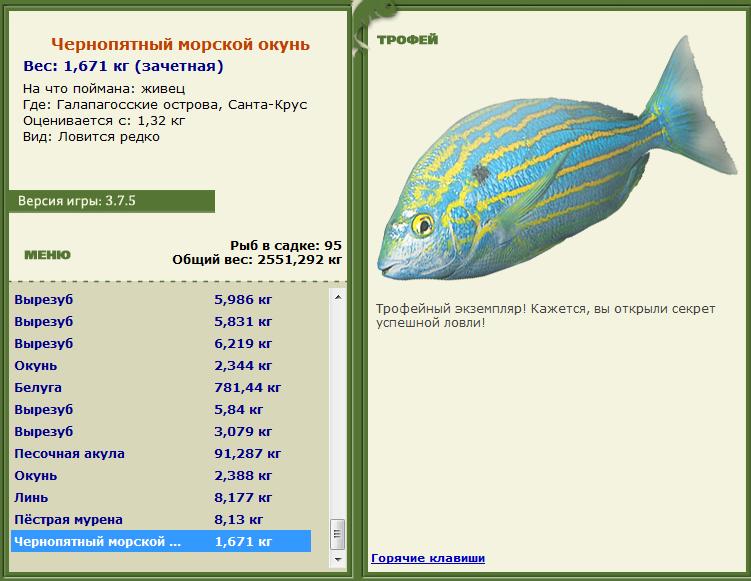Select the Вырезуб 3,079 кг row

(161, 432)
